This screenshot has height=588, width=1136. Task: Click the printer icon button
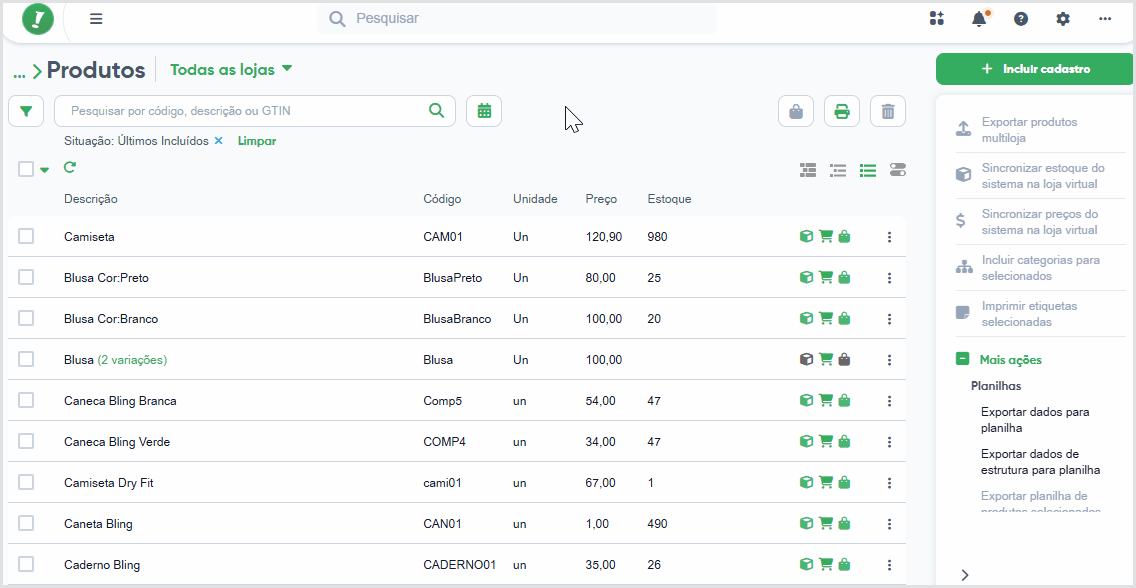coord(842,112)
